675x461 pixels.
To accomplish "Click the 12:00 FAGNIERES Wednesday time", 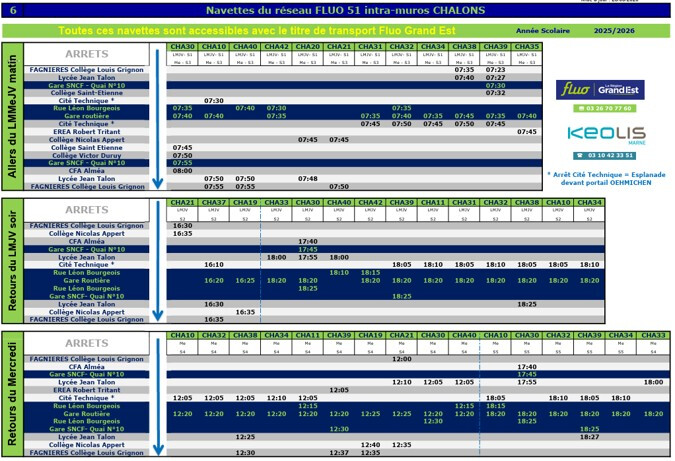I will pos(402,359).
